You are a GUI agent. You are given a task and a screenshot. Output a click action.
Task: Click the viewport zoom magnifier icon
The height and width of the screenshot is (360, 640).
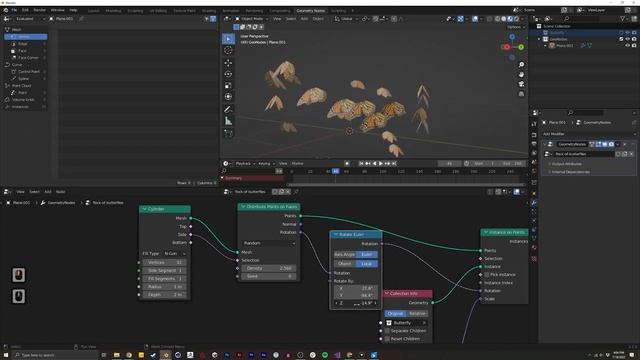click(x=521, y=65)
